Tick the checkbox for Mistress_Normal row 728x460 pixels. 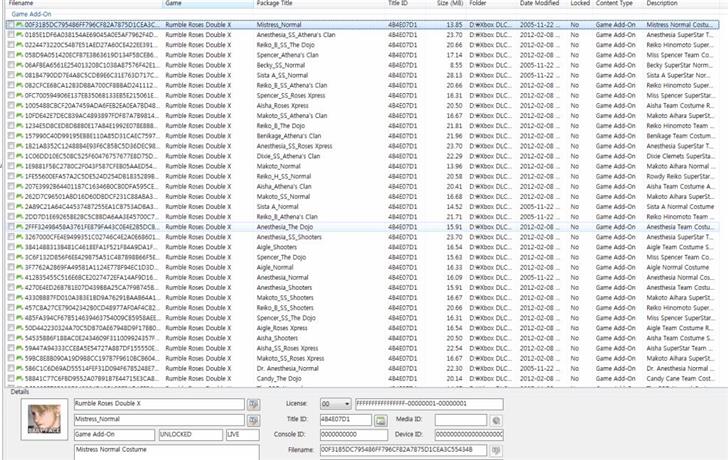11,25
